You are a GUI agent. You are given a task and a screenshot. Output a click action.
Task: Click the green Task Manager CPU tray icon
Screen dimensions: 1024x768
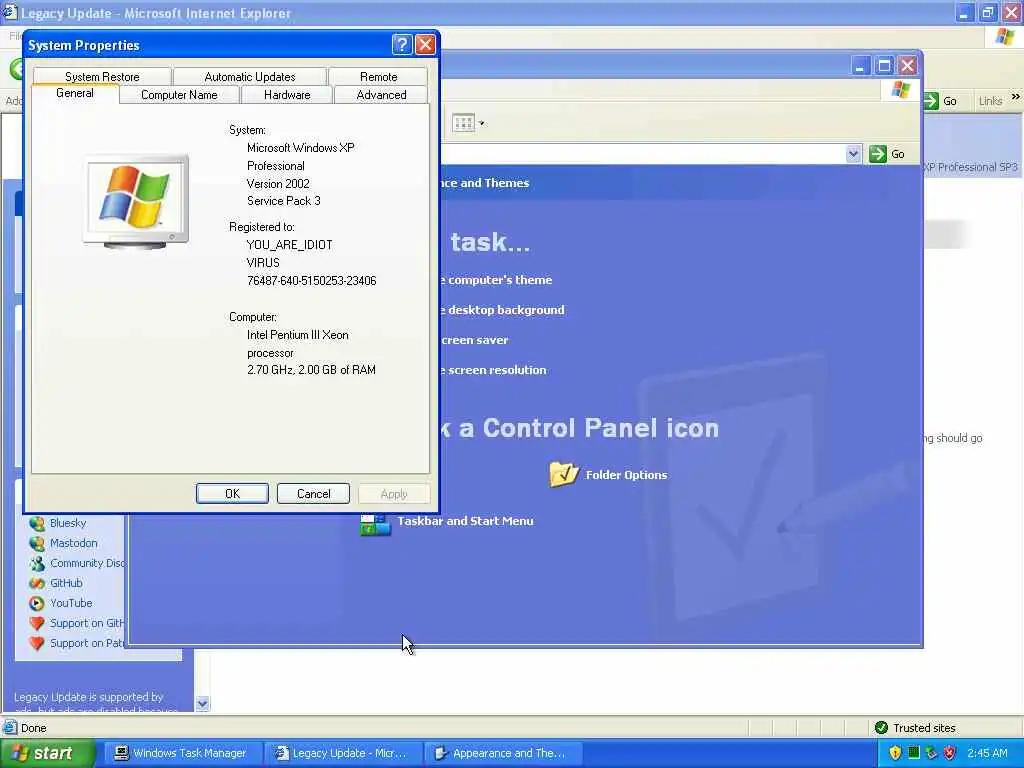[x=914, y=753]
